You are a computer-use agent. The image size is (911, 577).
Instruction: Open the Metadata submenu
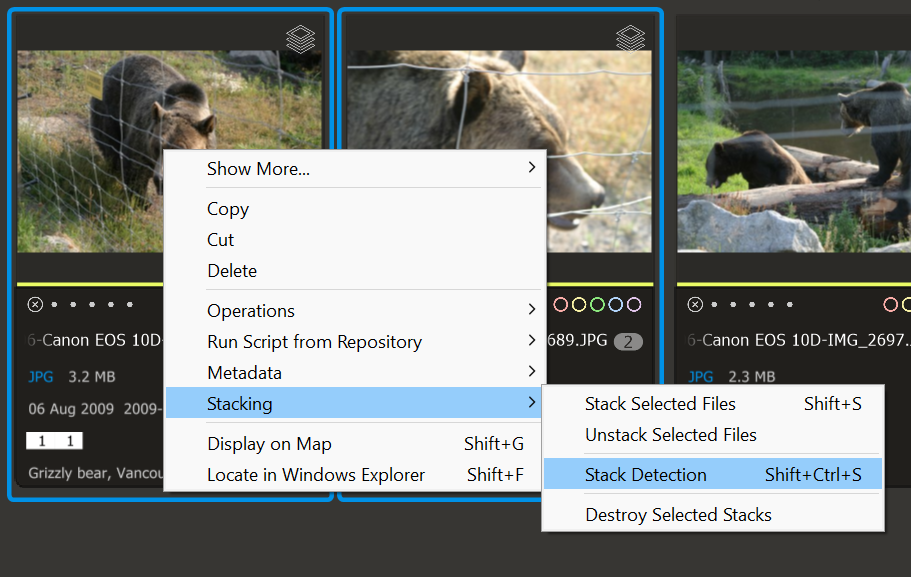pyautogui.click(x=355, y=372)
